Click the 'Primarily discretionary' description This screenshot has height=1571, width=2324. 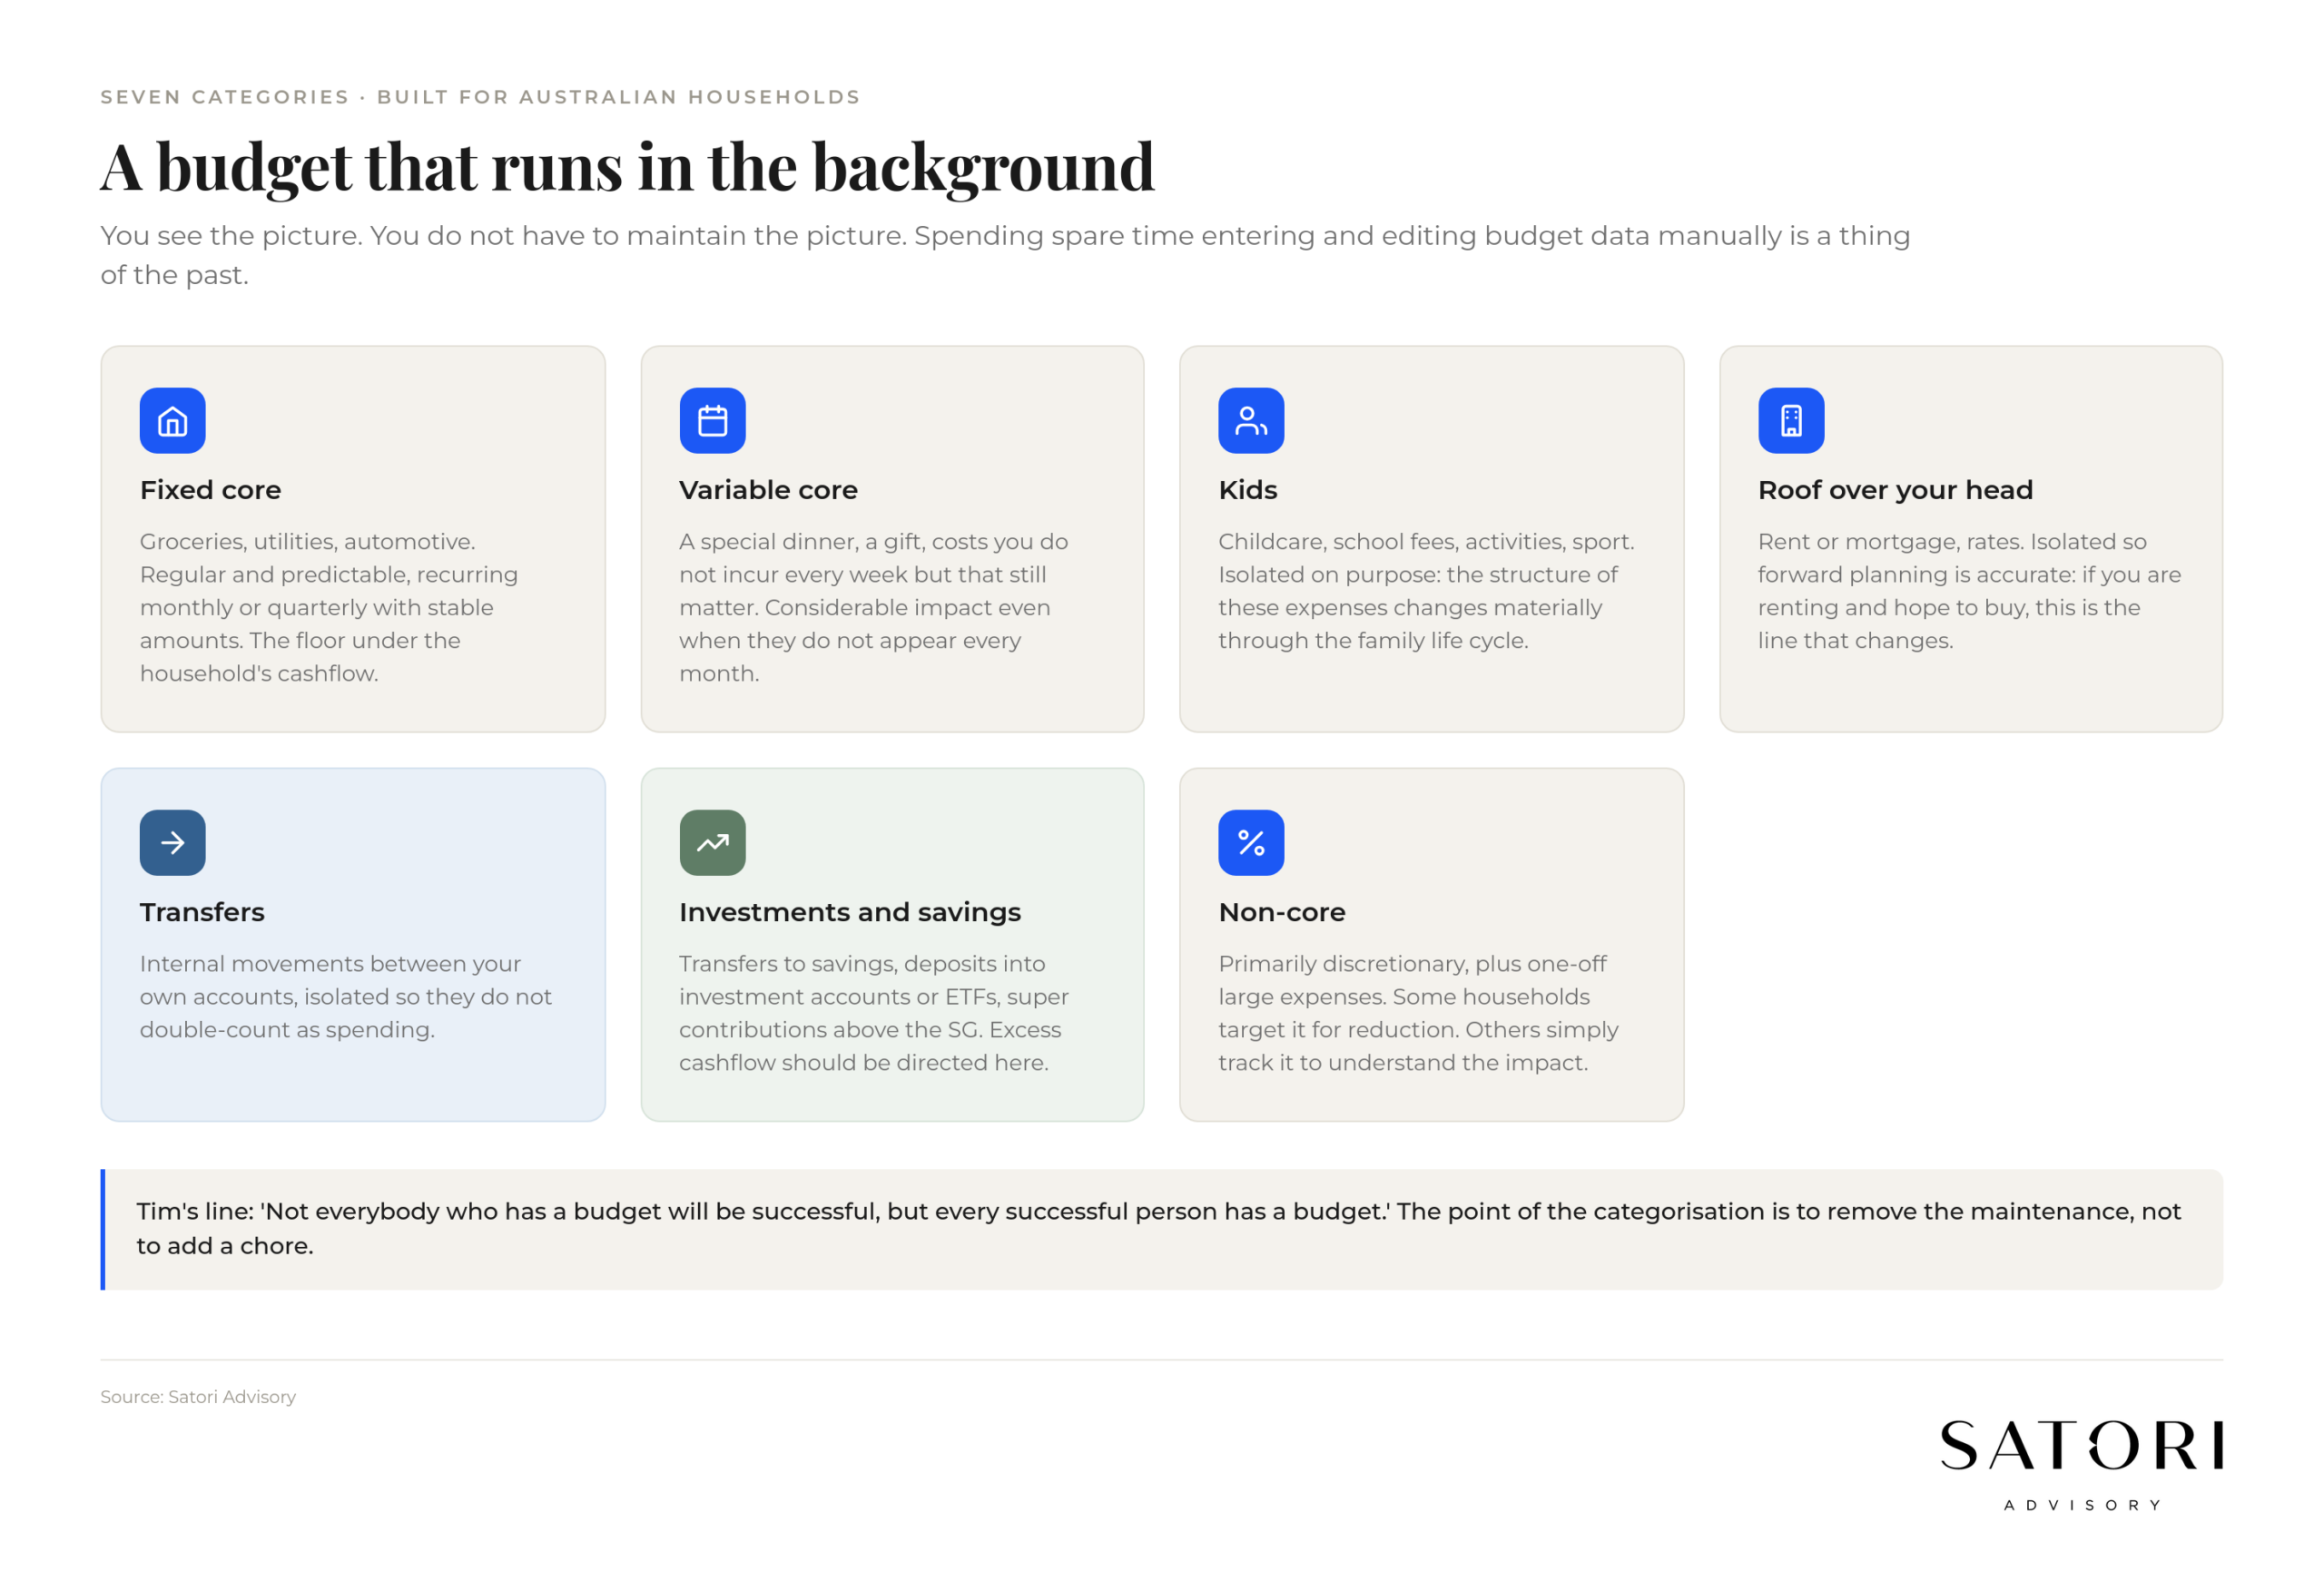(x=1418, y=1013)
